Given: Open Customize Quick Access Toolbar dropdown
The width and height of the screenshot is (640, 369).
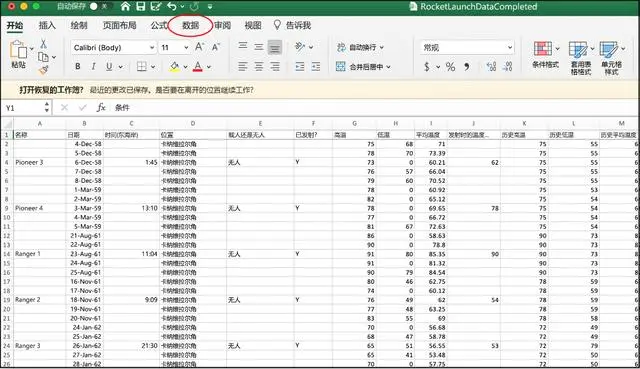Looking at the screenshot, I should (210, 7).
